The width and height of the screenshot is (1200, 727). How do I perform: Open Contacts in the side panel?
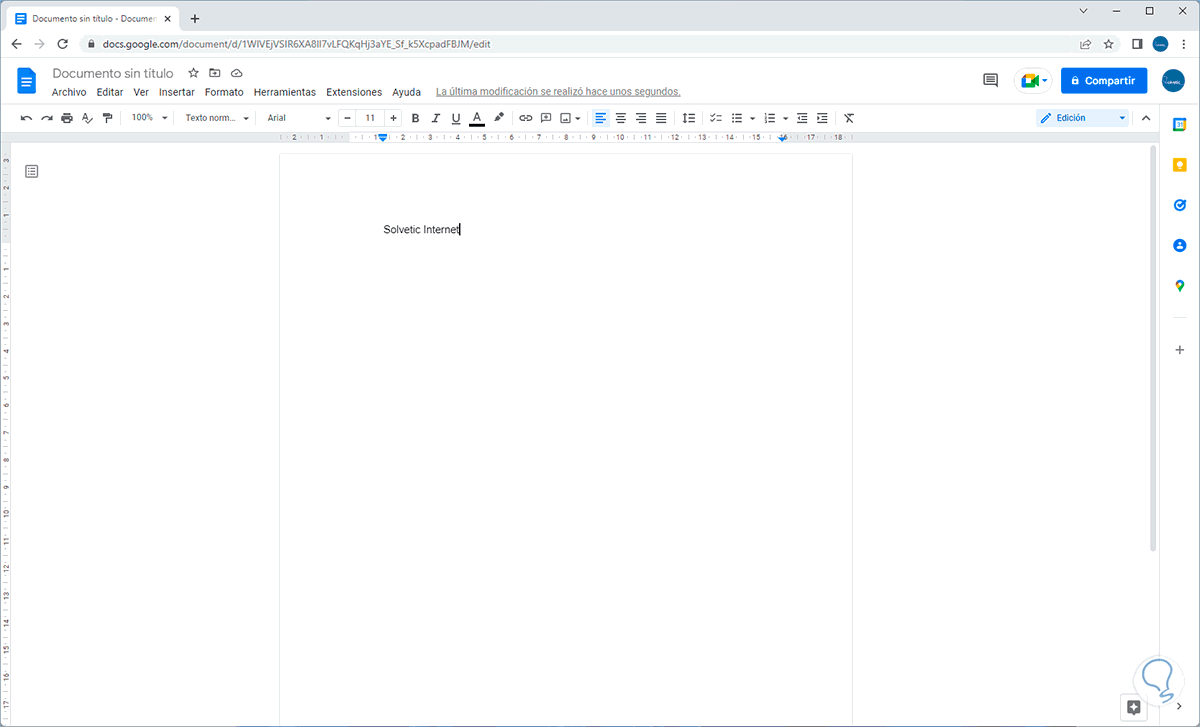pos(1180,245)
